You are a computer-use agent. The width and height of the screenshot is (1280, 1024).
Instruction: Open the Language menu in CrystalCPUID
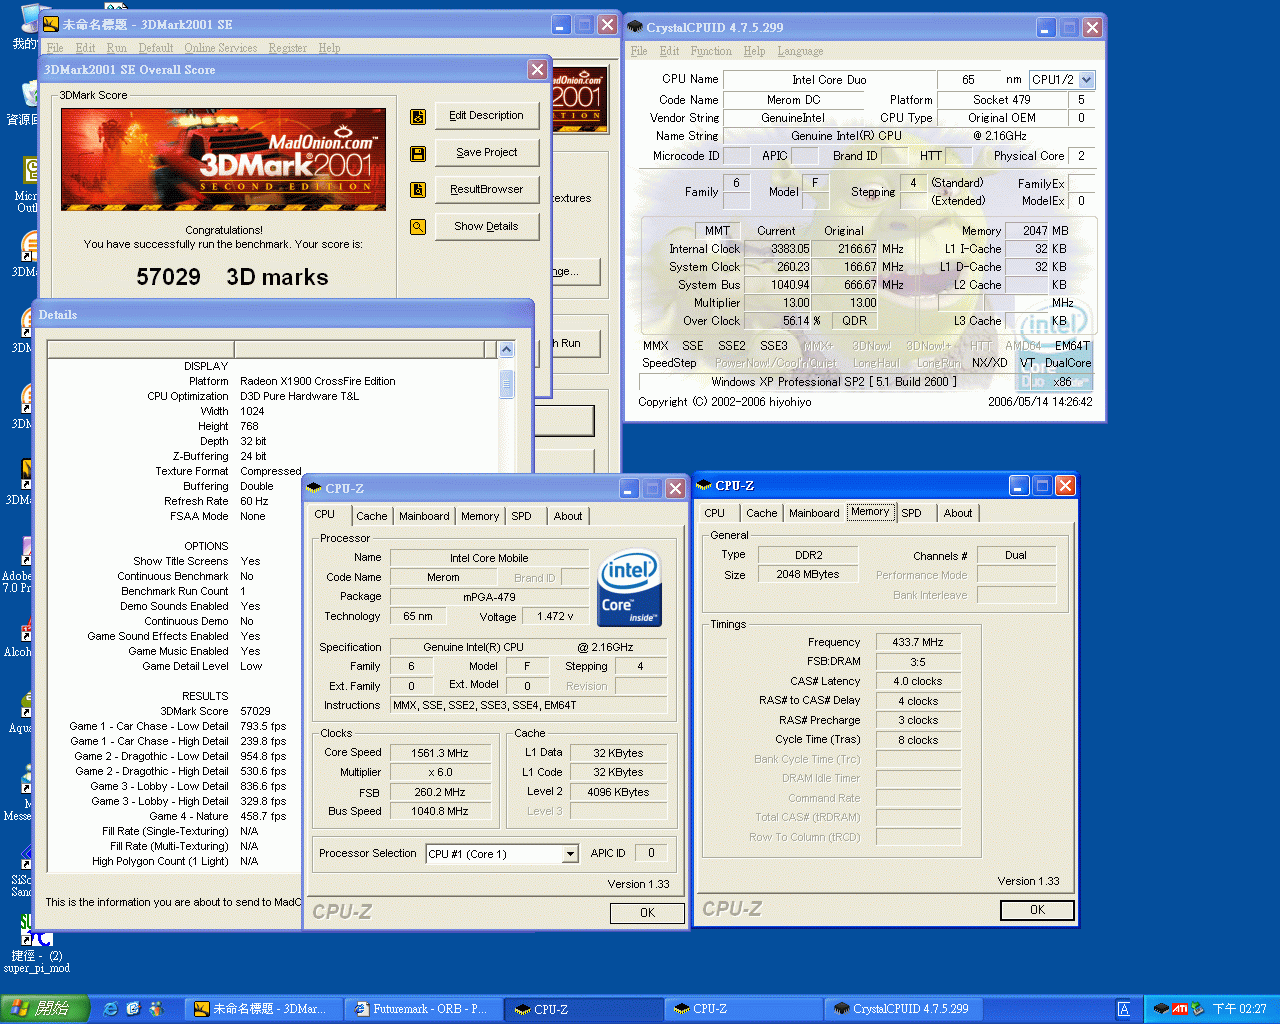[x=801, y=51]
